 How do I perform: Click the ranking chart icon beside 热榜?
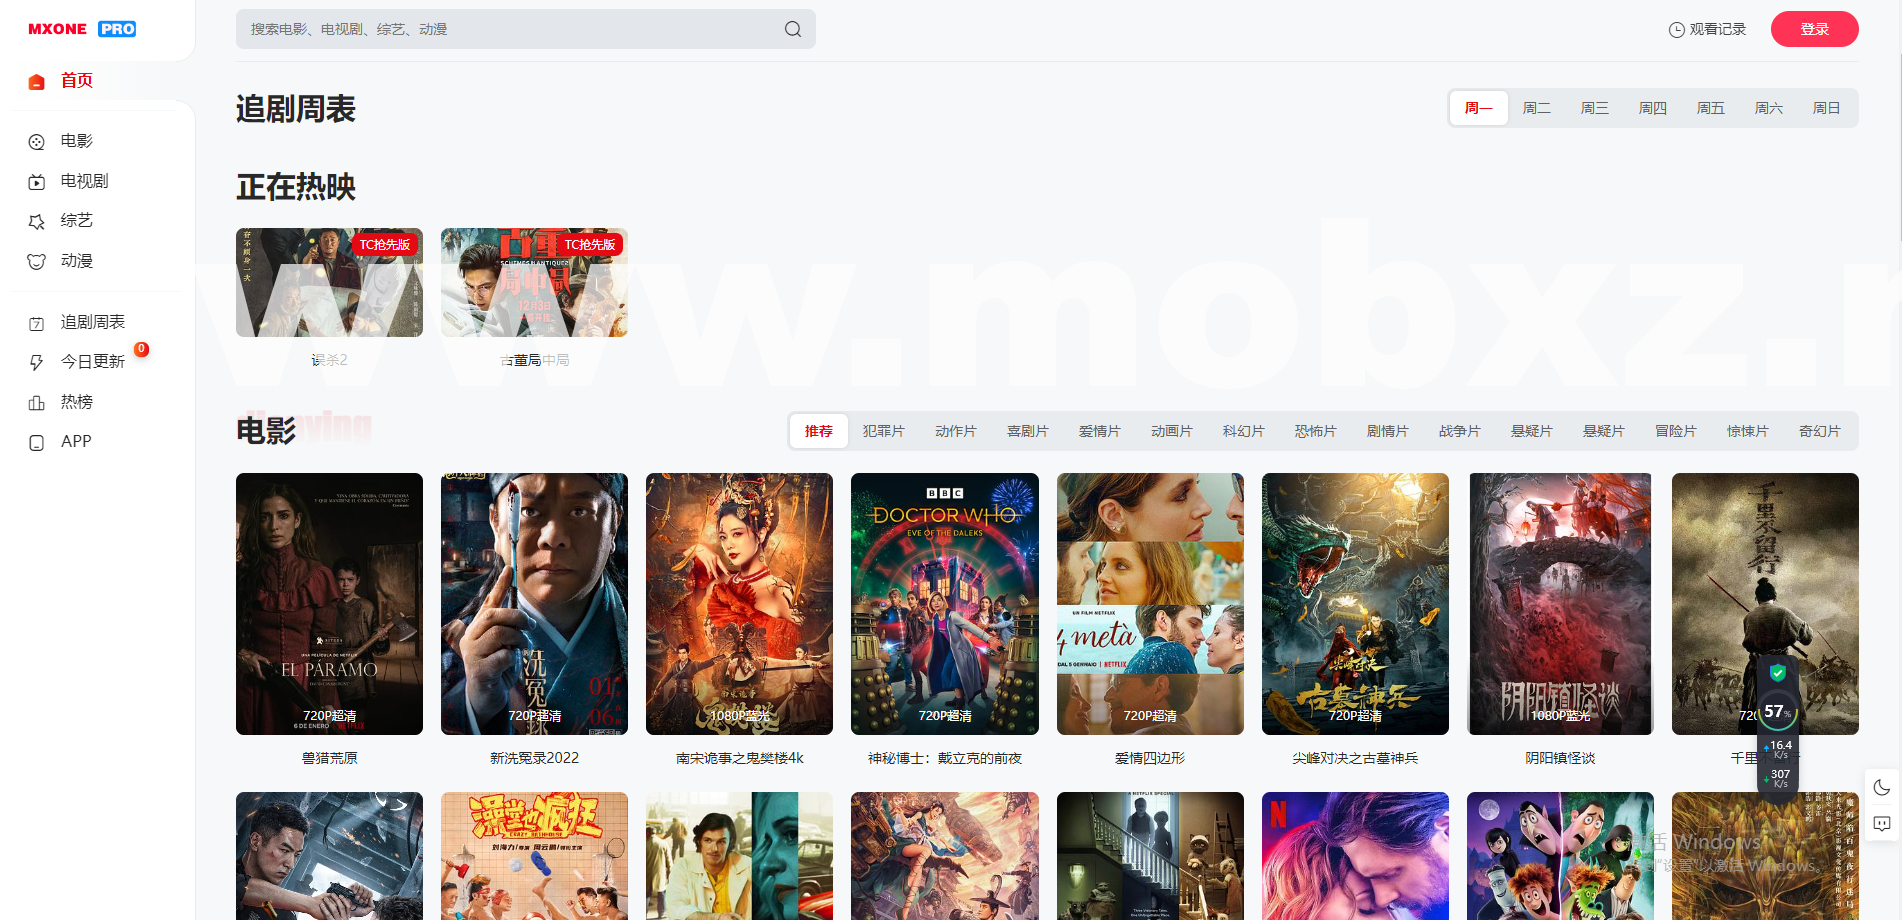pyautogui.click(x=37, y=403)
